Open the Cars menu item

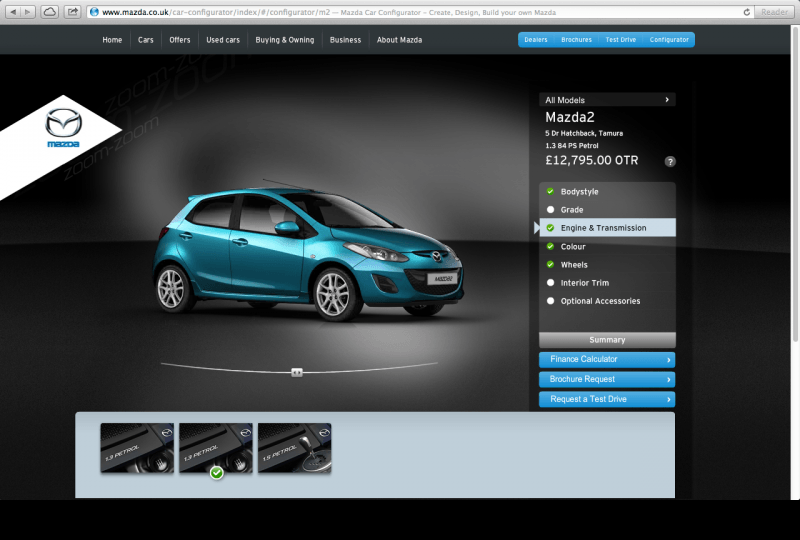click(x=145, y=40)
